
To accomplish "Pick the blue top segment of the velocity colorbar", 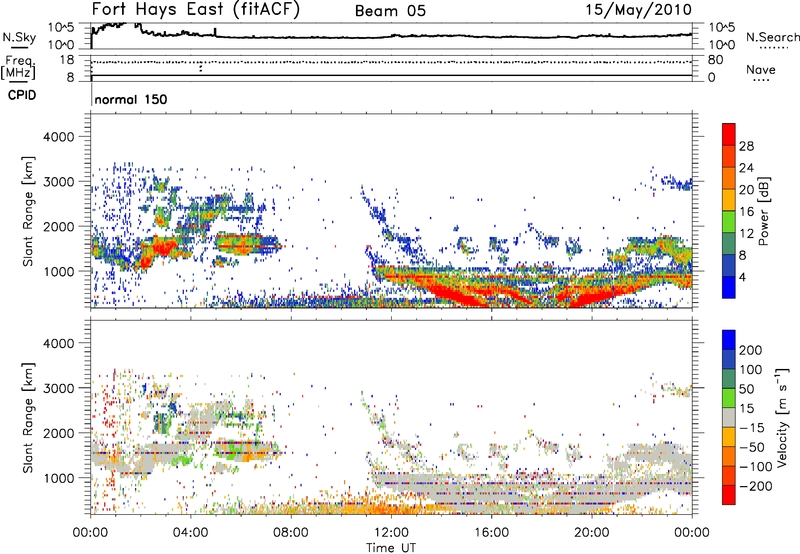I will pyautogui.click(x=729, y=340).
